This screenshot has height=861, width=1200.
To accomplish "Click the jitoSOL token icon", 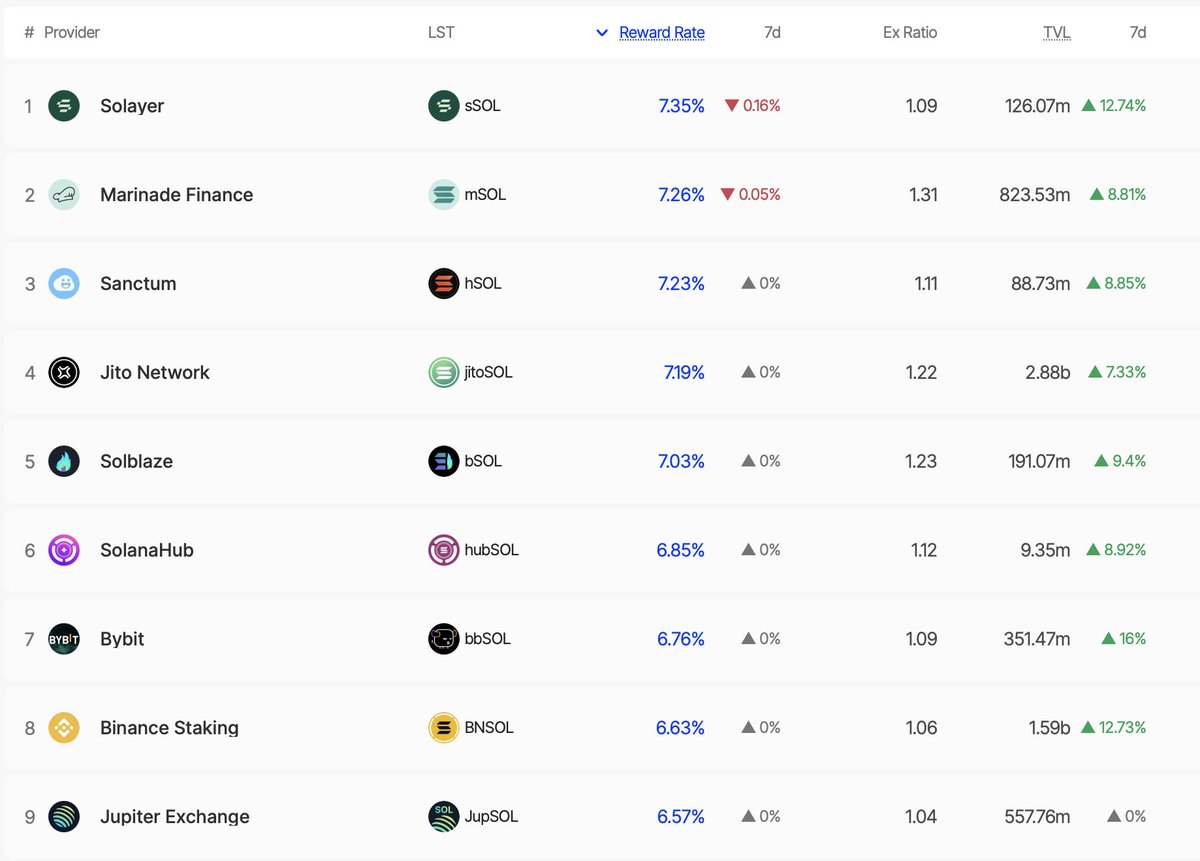I will tap(444, 373).
